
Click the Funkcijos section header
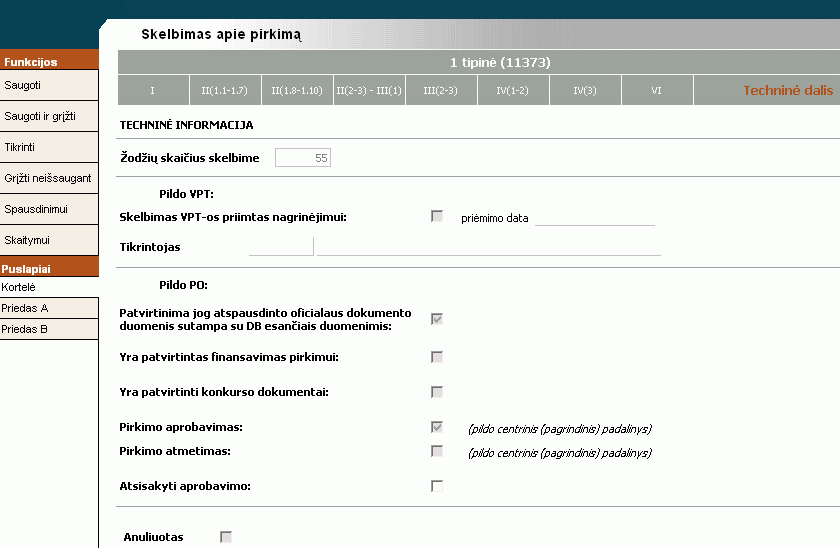click(x=49, y=61)
